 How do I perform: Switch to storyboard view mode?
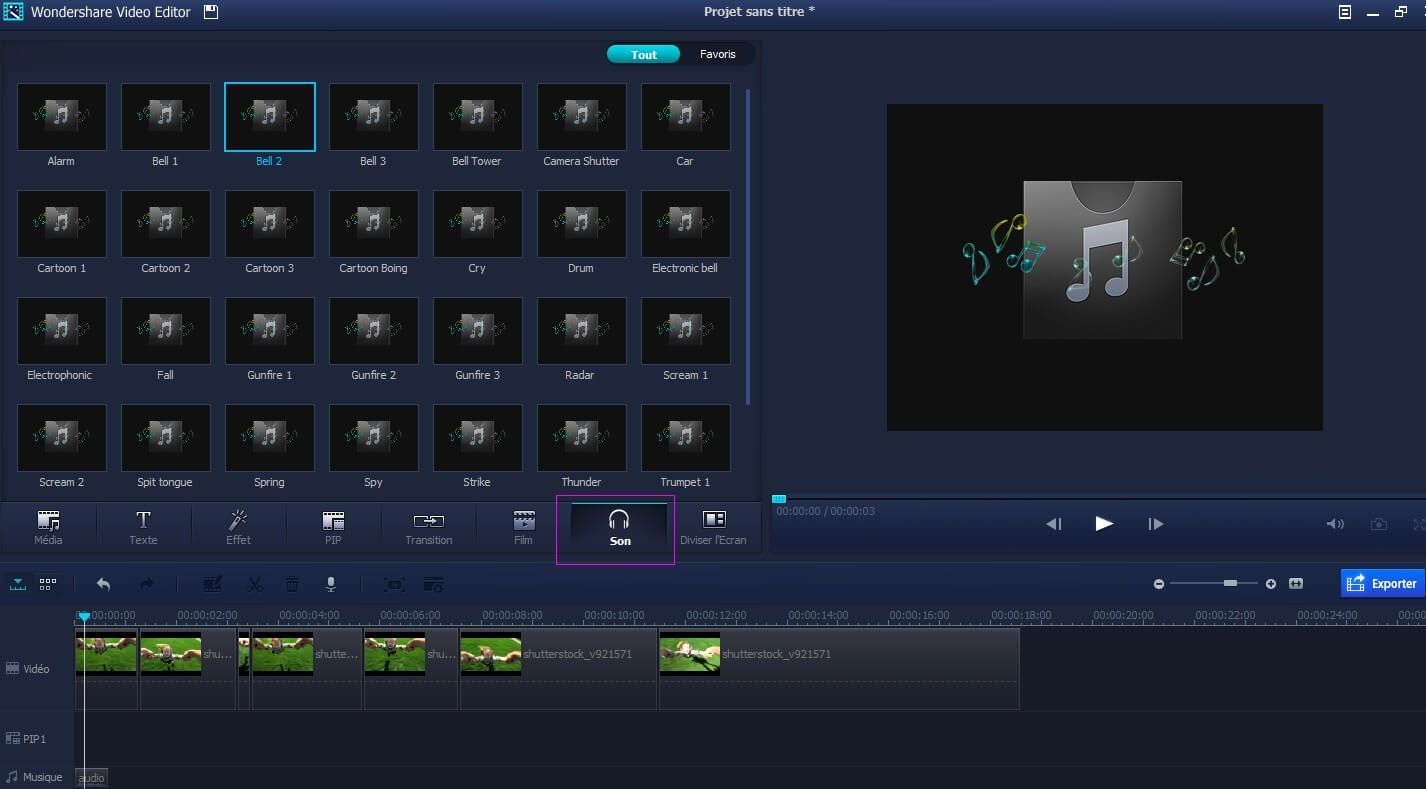pyautogui.click(x=47, y=584)
